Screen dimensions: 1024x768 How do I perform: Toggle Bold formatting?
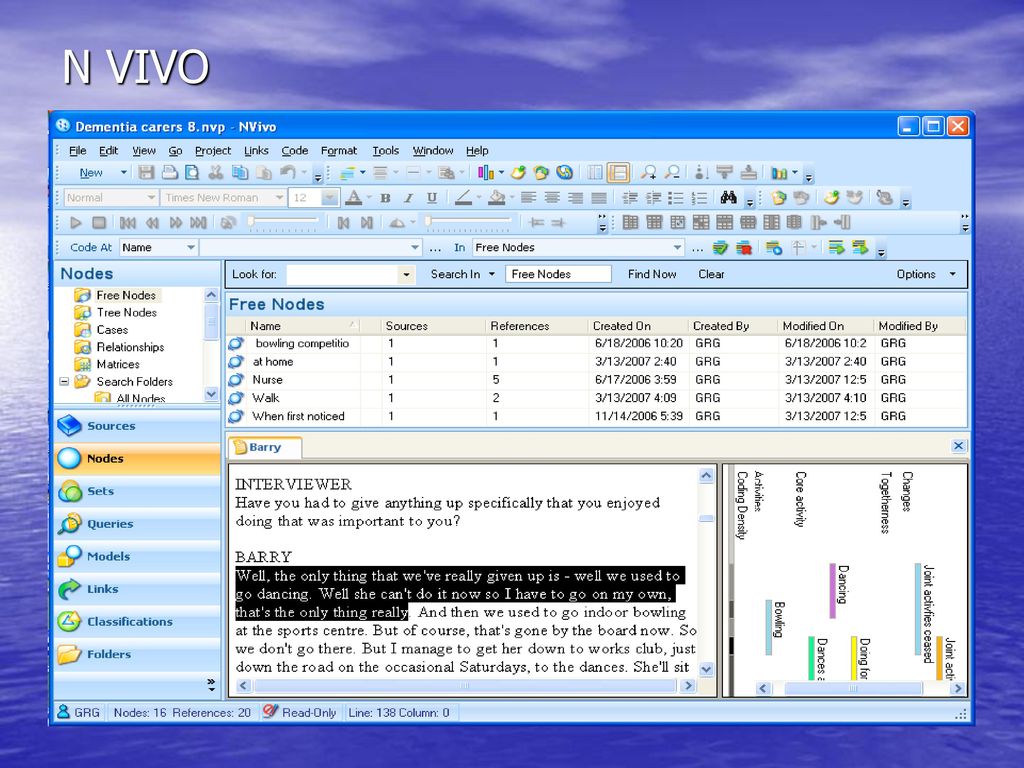click(x=385, y=198)
